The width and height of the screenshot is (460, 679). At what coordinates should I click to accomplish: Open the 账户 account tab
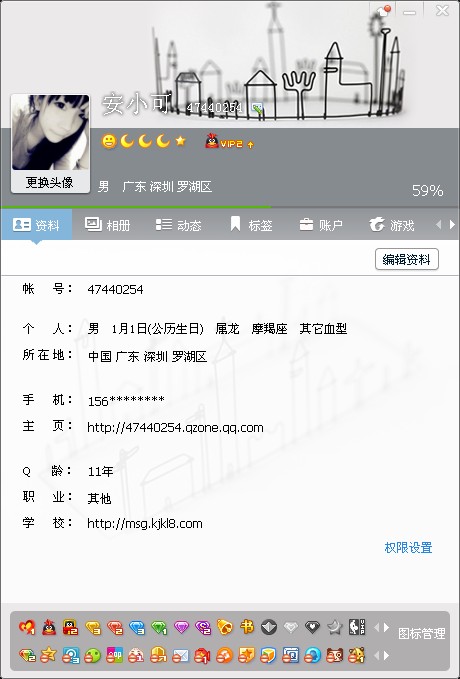coord(321,225)
